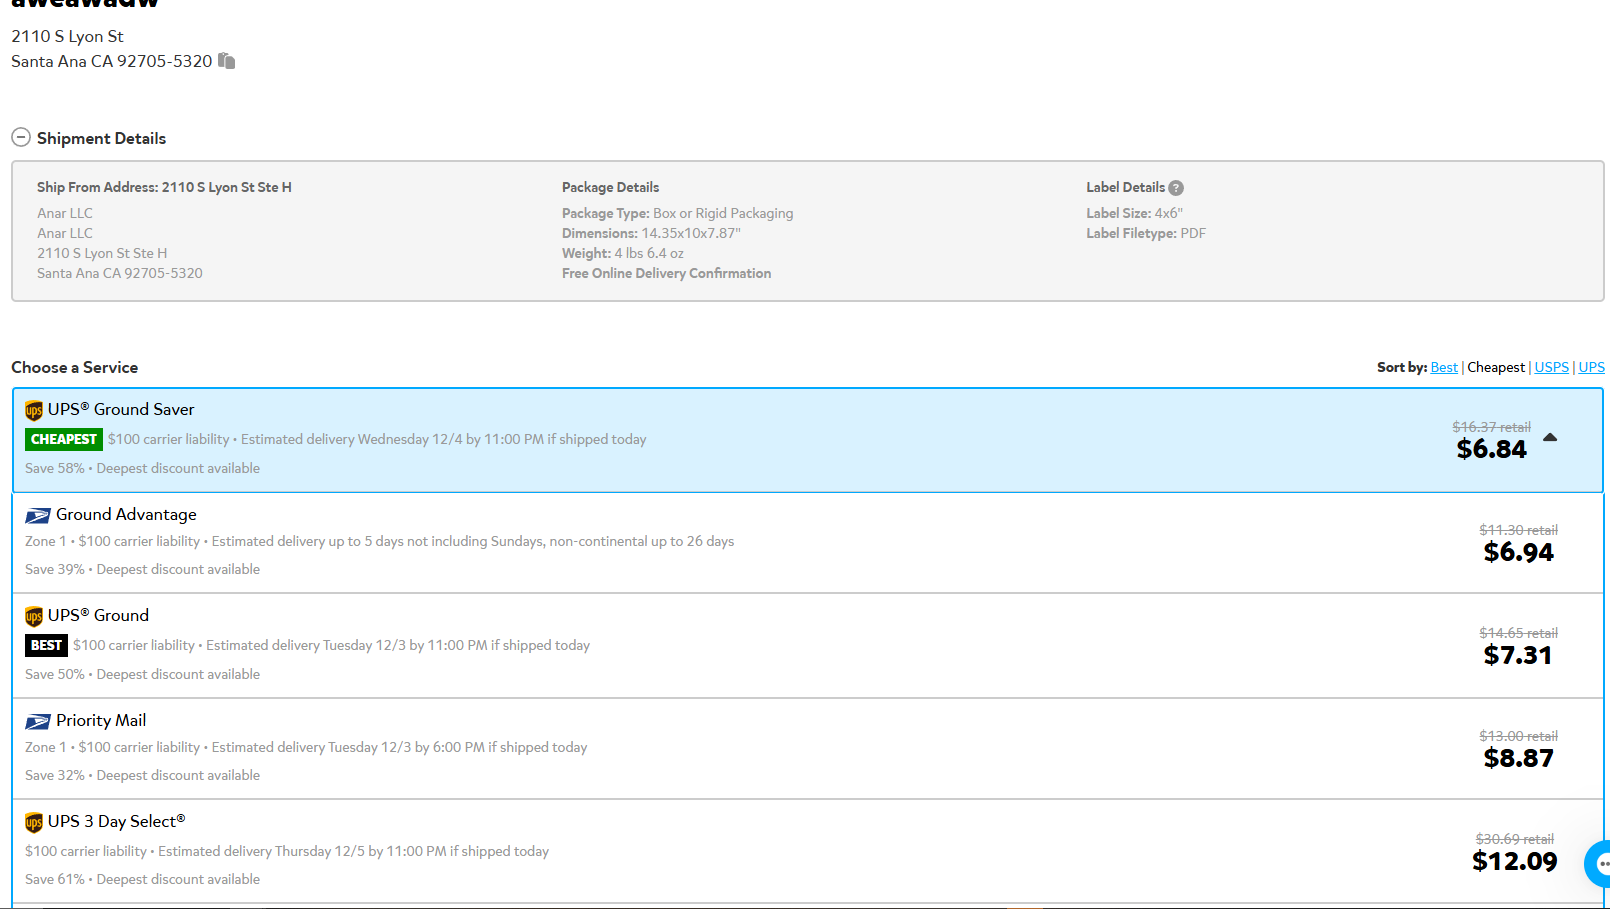Click the Label Filetype PDF line
The height and width of the screenshot is (909, 1610).
click(x=1146, y=233)
